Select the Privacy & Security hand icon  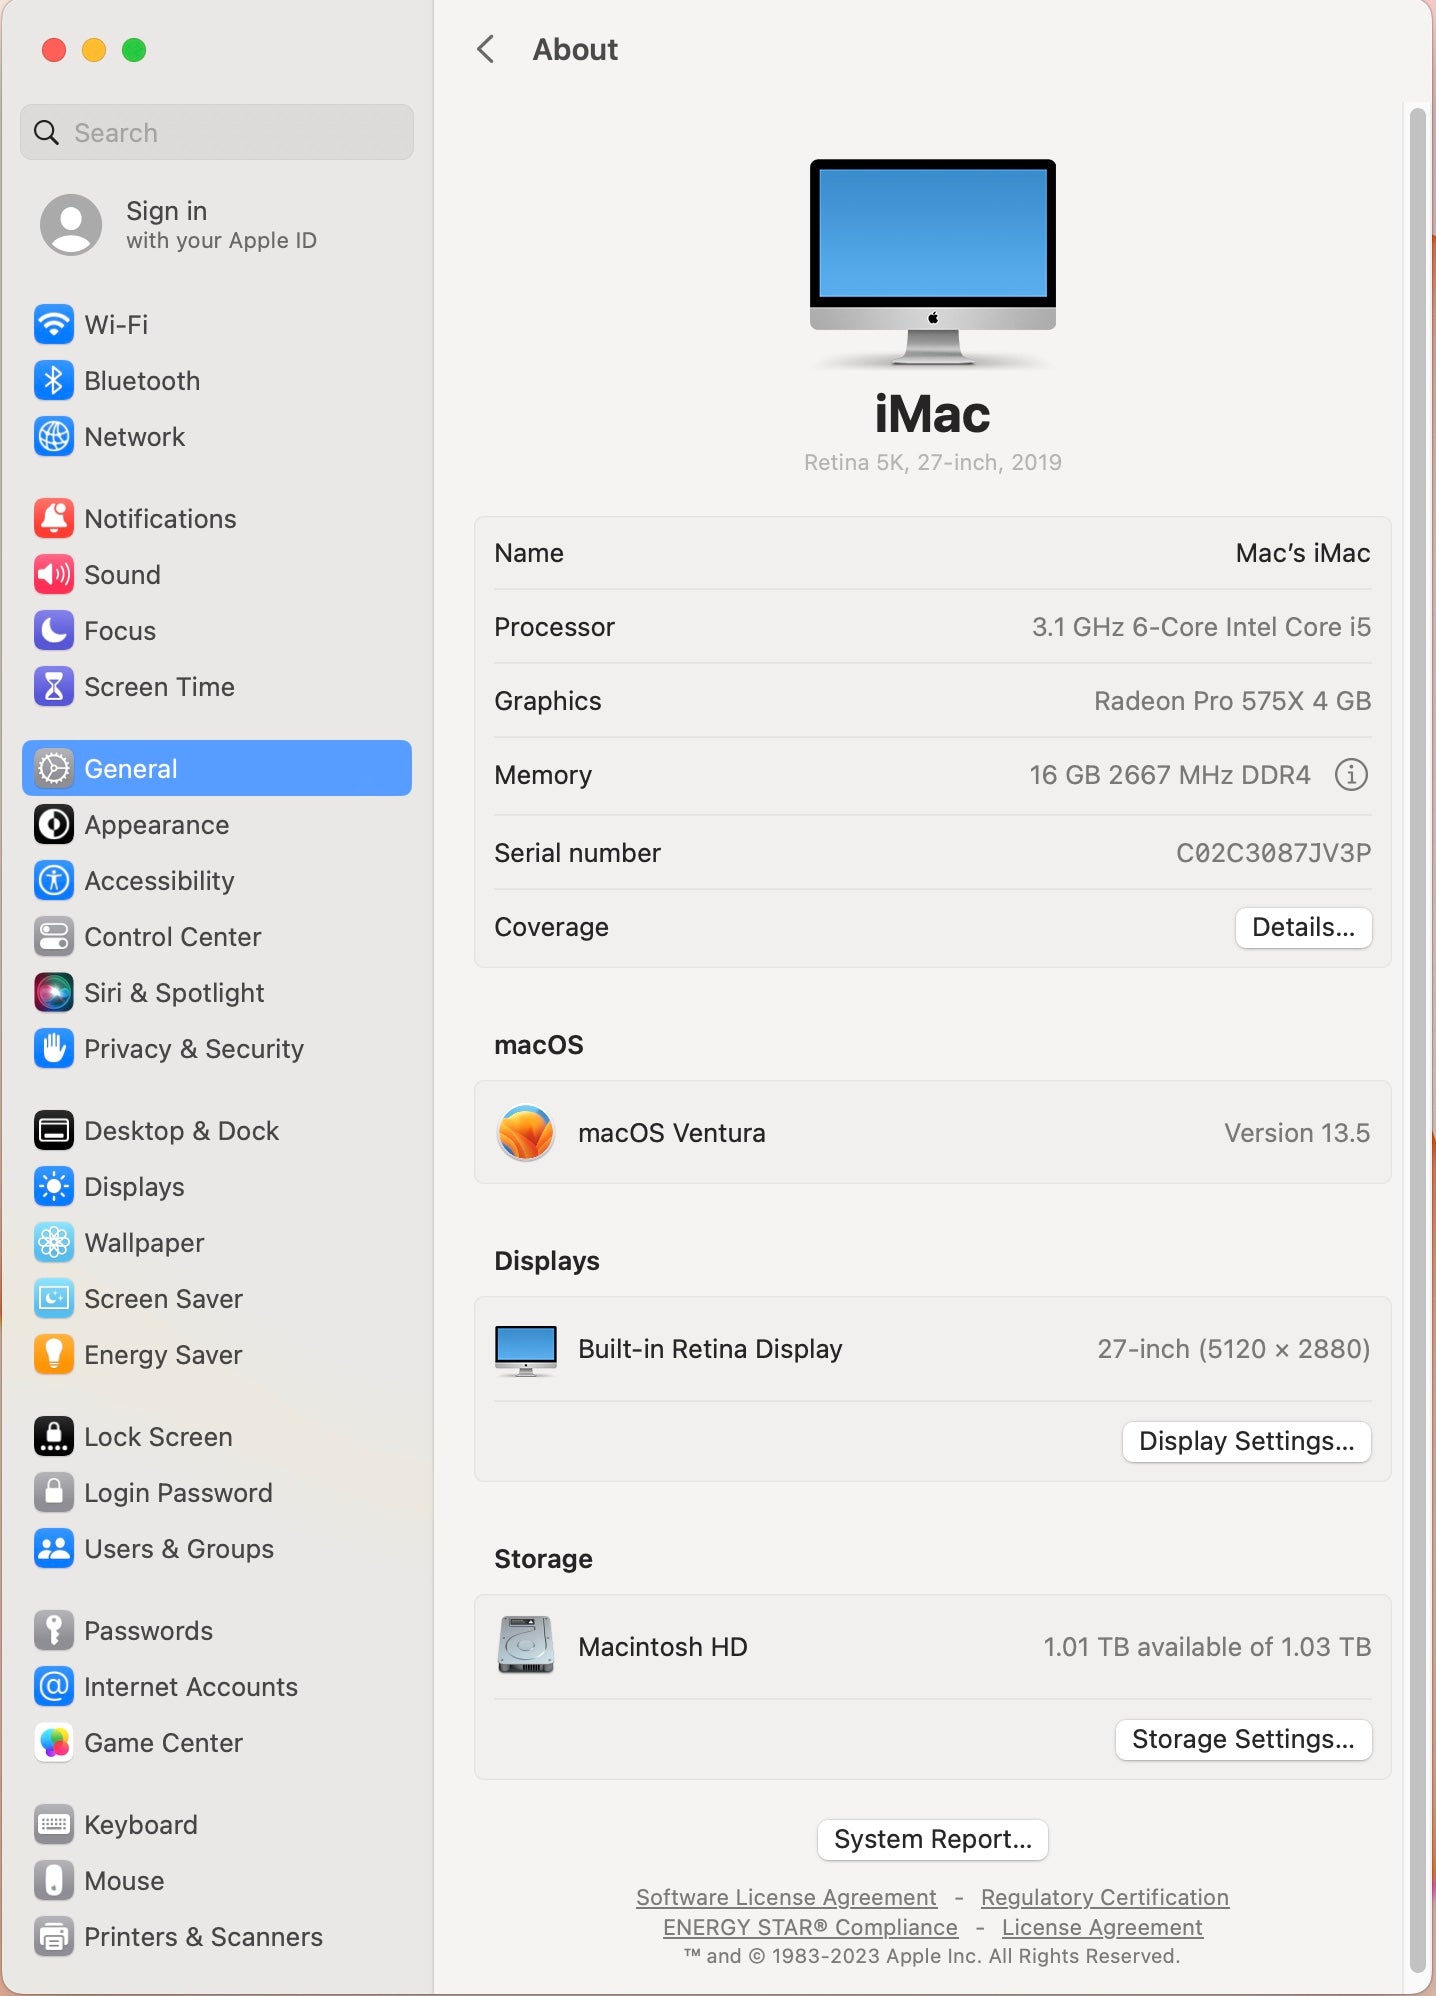pyautogui.click(x=54, y=1048)
